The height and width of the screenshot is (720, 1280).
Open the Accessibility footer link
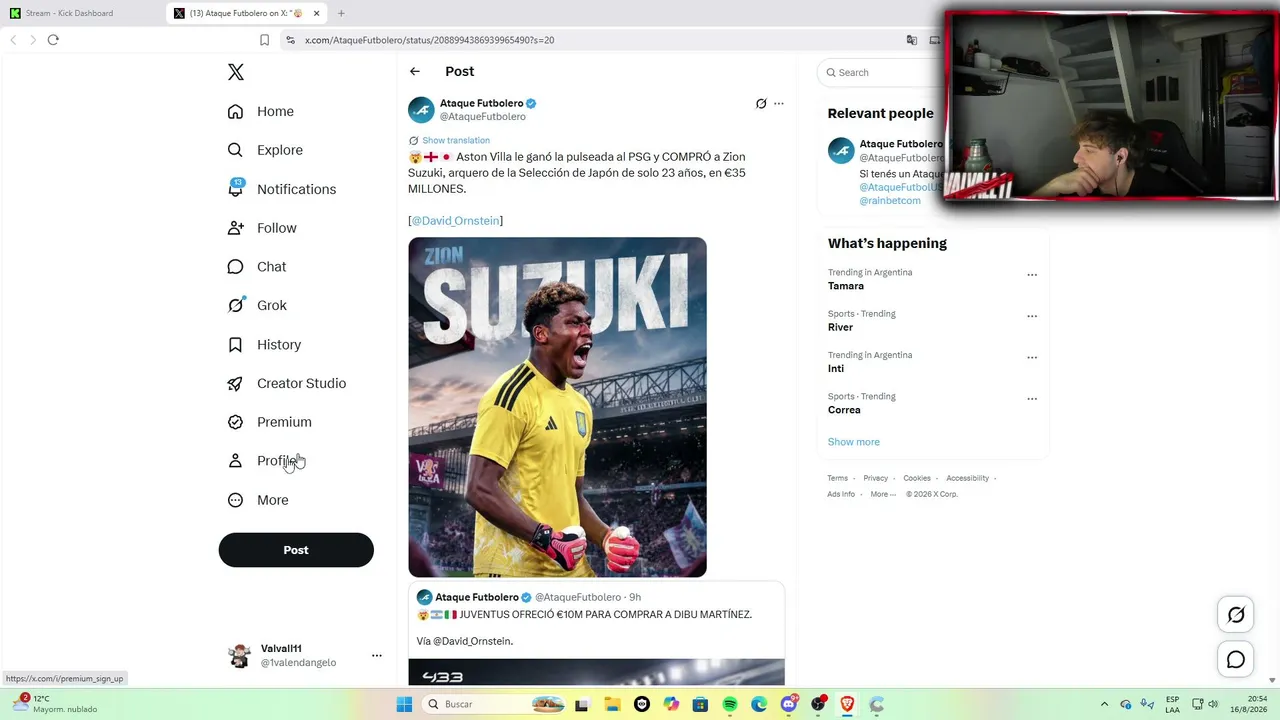click(x=968, y=478)
